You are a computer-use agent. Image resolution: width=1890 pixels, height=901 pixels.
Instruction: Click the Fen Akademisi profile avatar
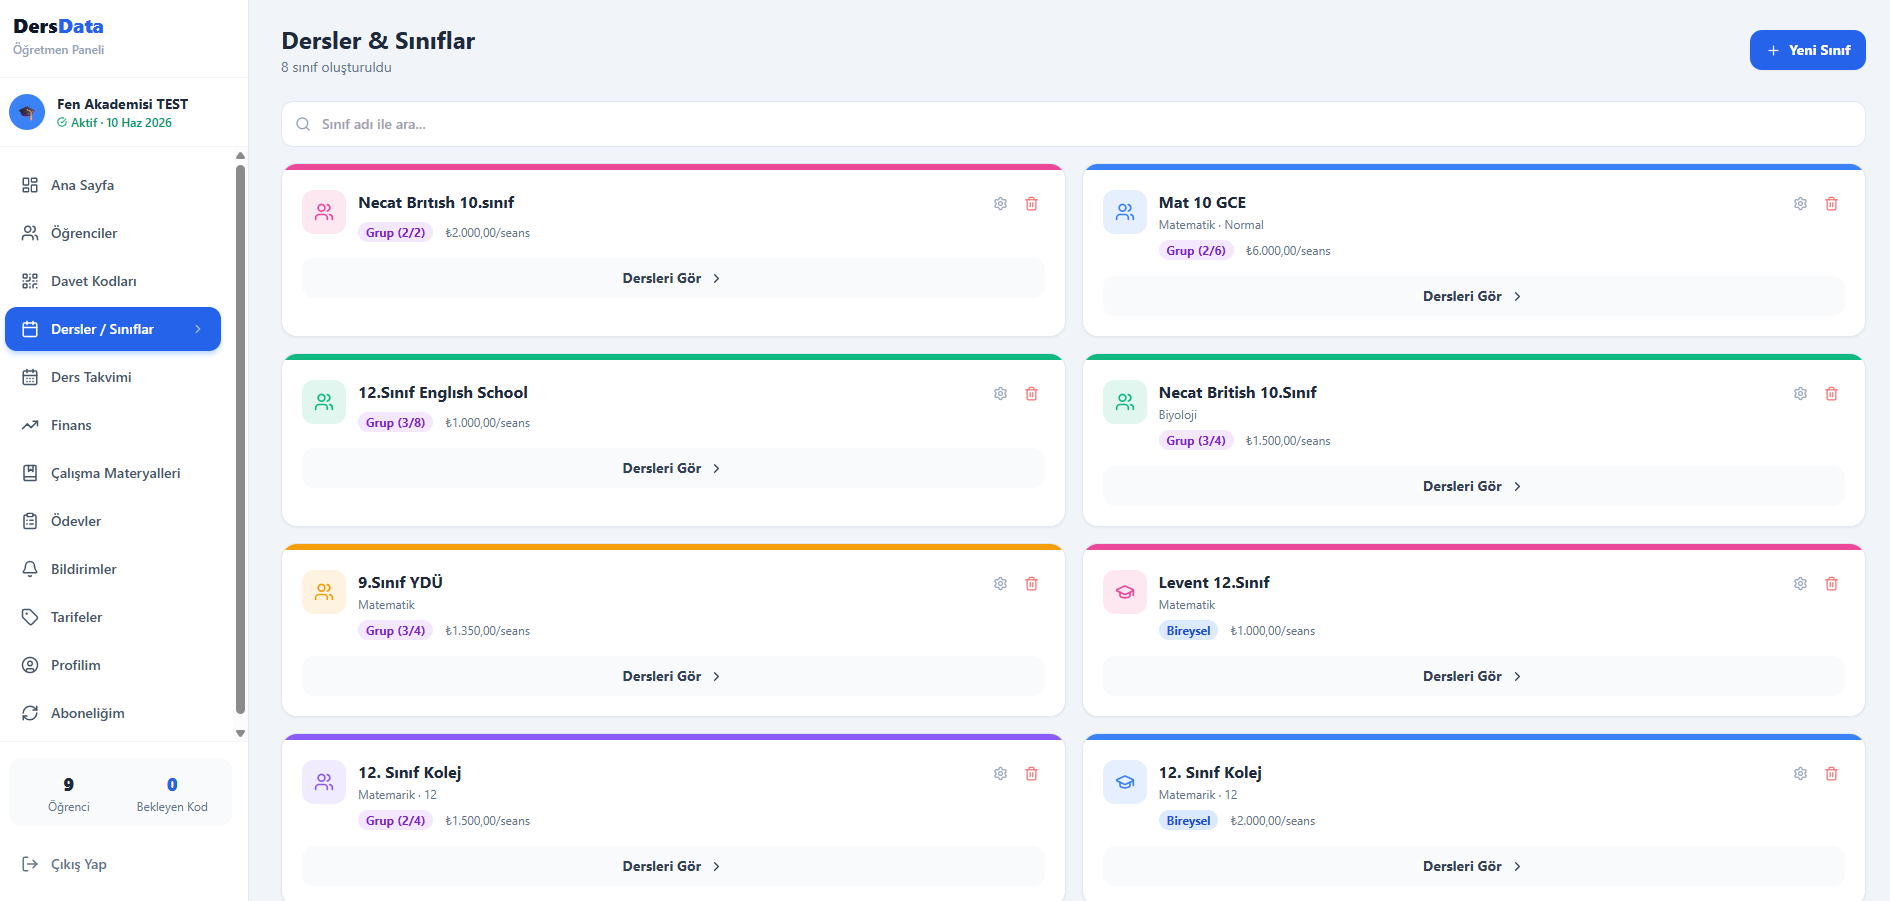[x=27, y=112]
